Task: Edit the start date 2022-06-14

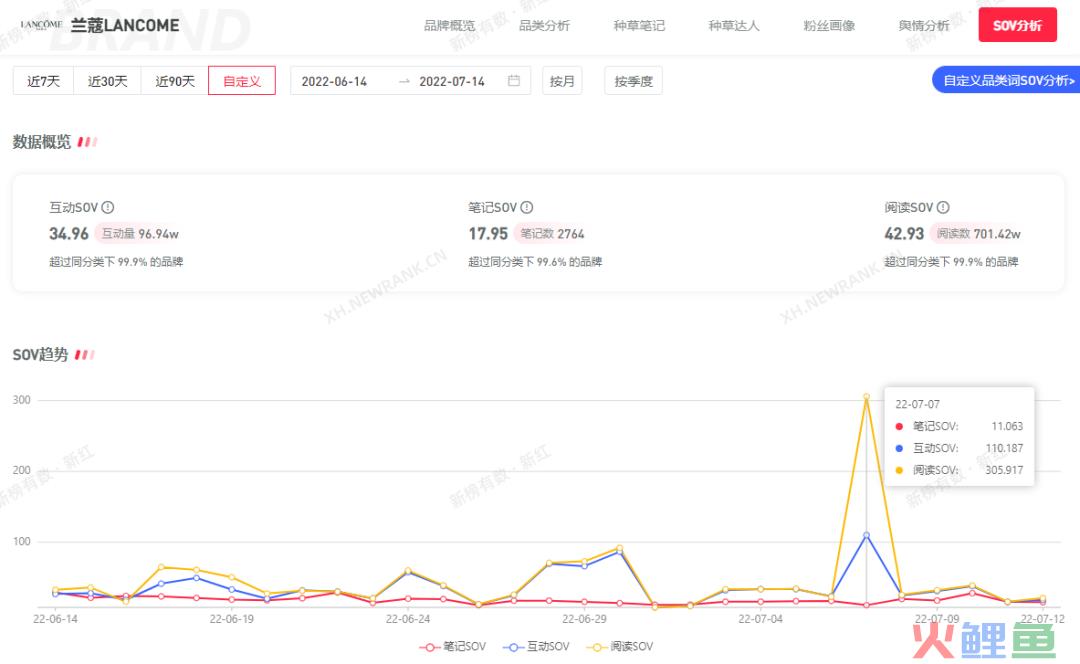Action: pyautogui.click(x=334, y=81)
